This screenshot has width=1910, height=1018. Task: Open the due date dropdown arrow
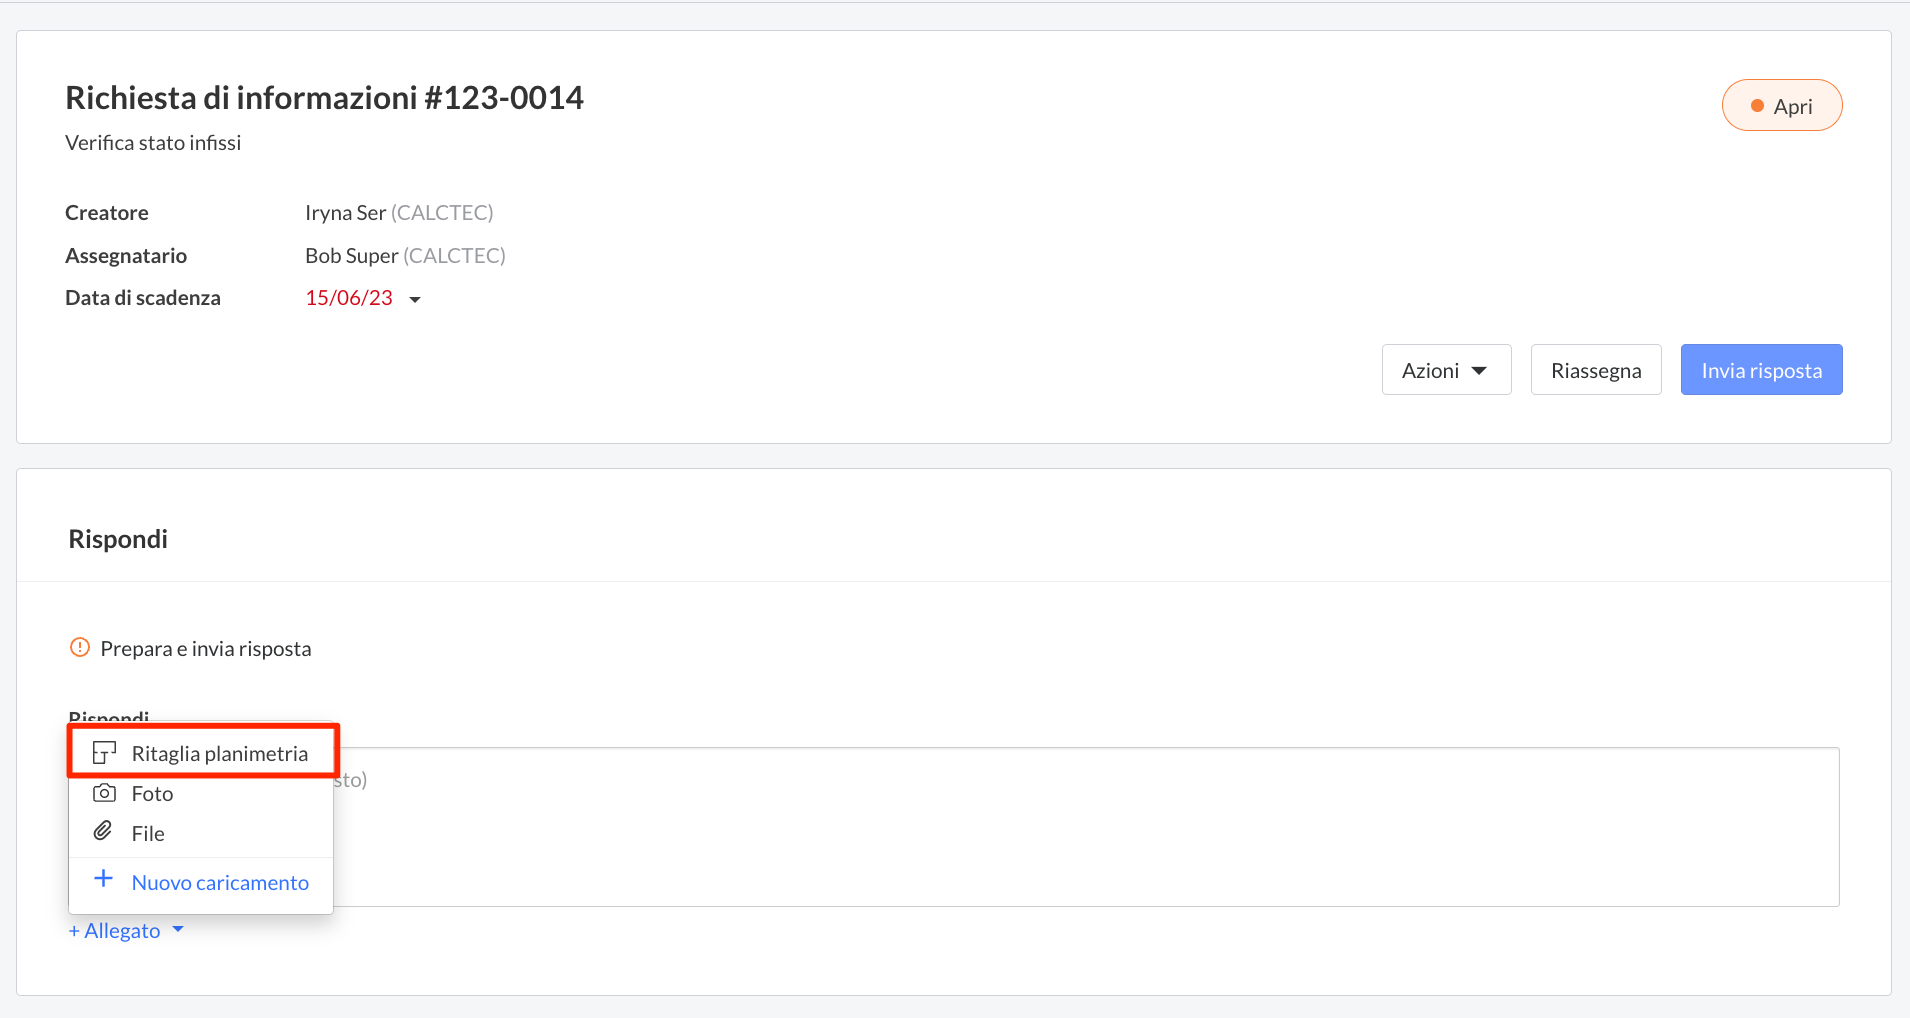click(x=415, y=299)
